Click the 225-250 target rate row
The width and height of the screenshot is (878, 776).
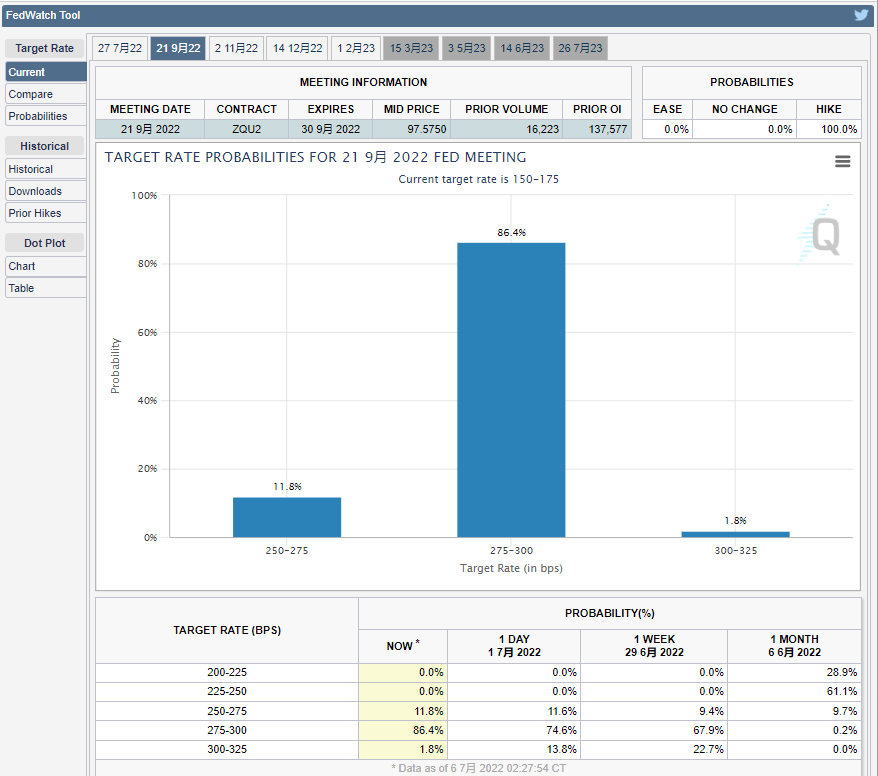click(x=478, y=691)
